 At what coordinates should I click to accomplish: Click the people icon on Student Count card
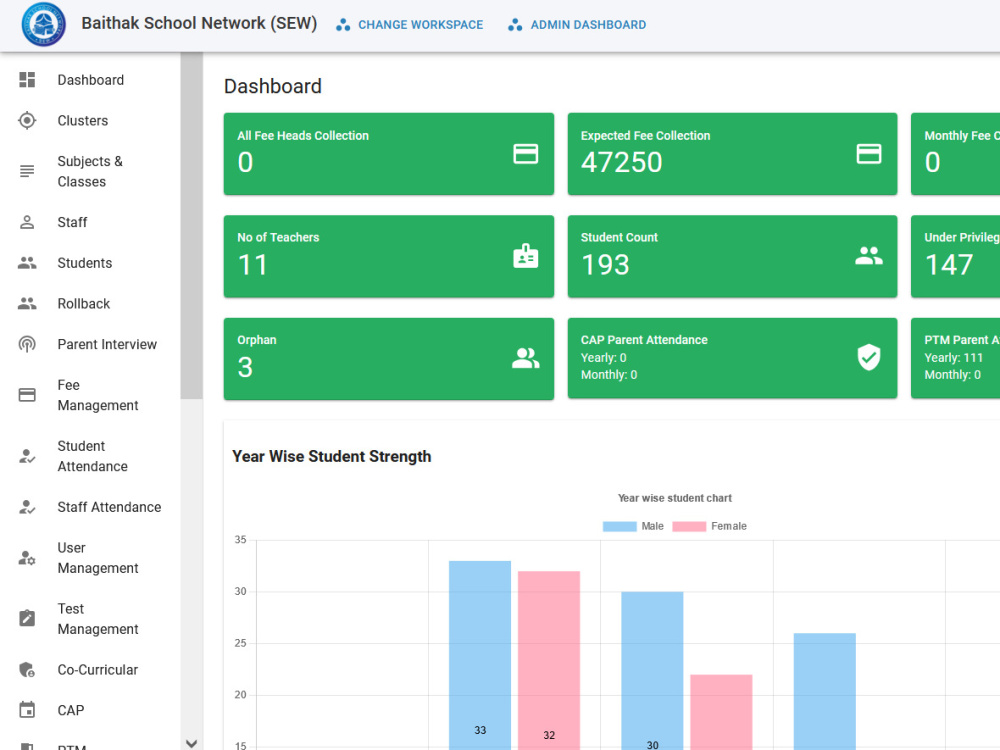click(x=869, y=256)
